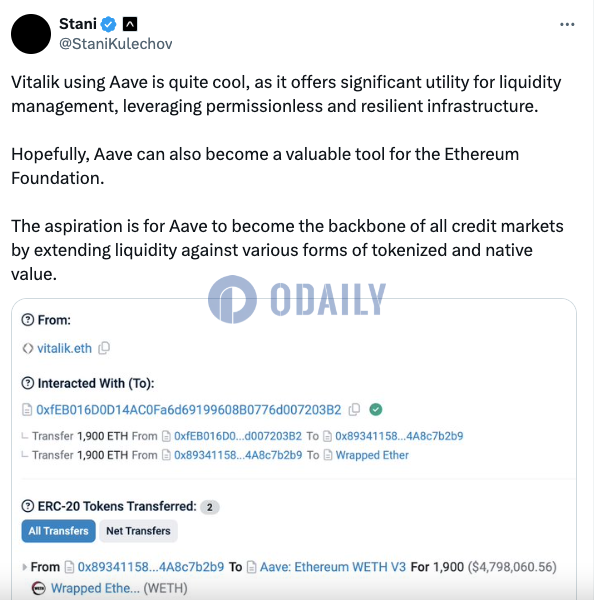Viewport: 594px width, 600px height.
Task: Click Stani's black profile avatar
Action: click(x=31, y=34)
